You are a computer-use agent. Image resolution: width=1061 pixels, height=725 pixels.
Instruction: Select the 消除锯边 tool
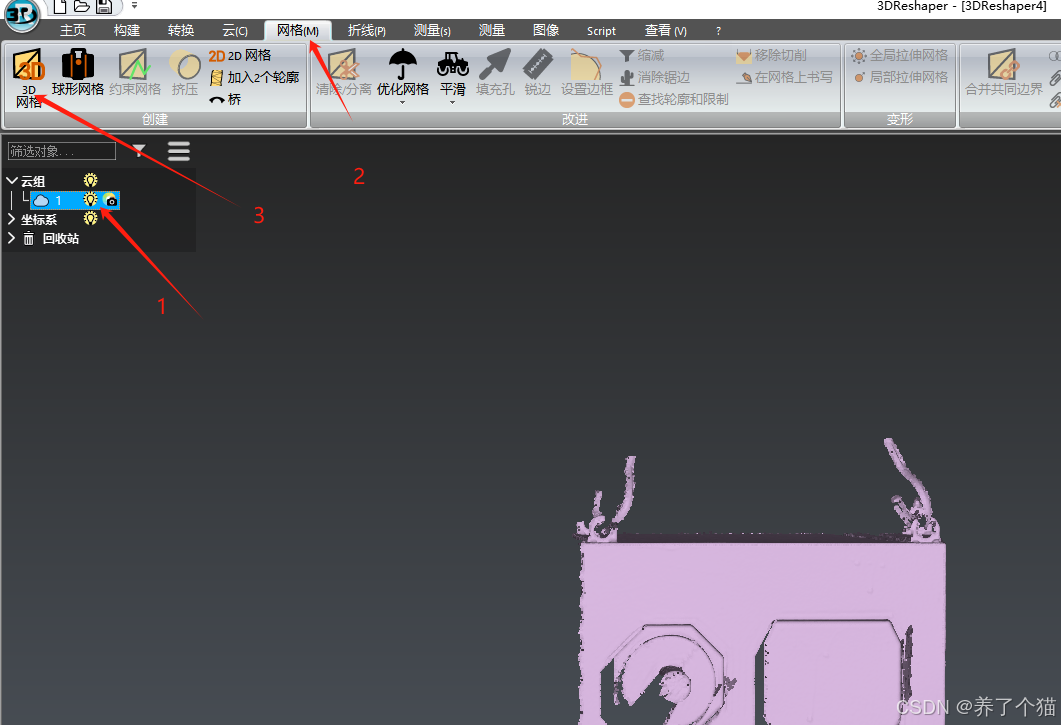coord(654,77)
